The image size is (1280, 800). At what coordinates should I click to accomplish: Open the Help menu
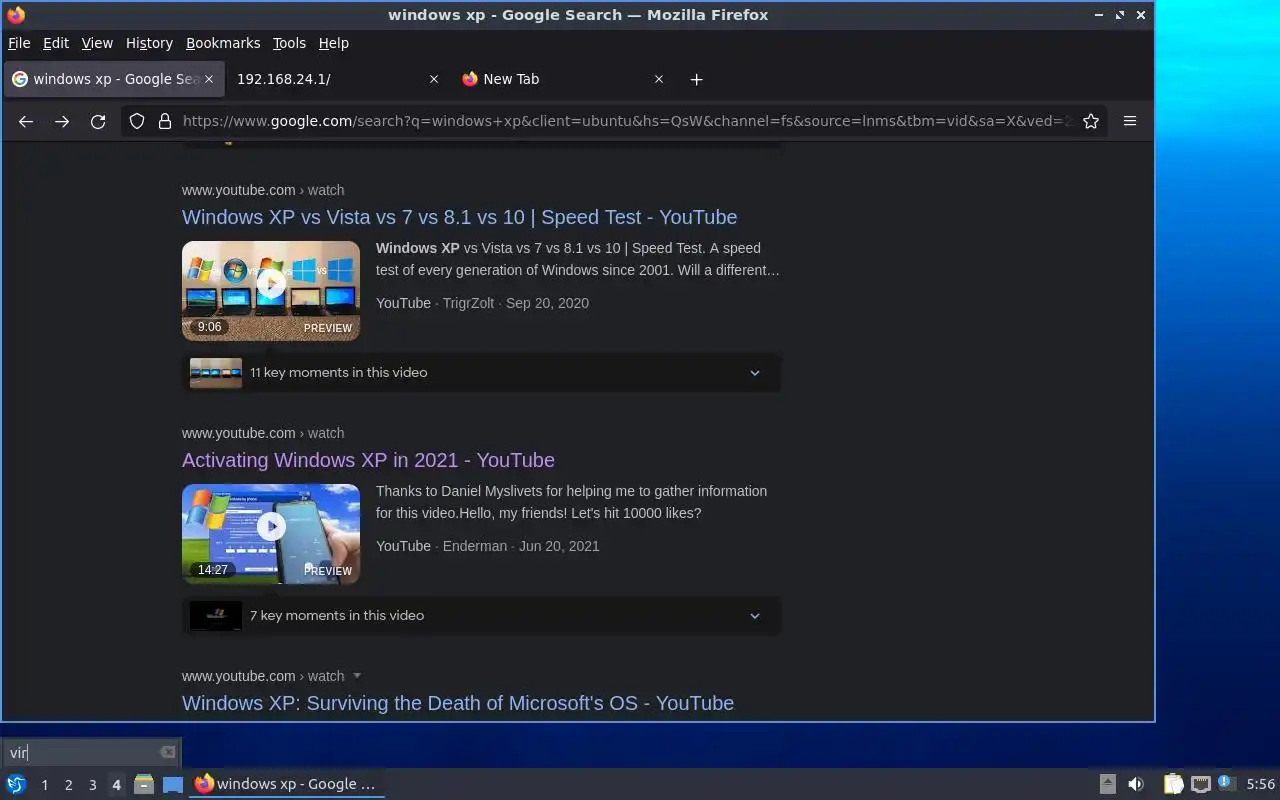point(334,43)
